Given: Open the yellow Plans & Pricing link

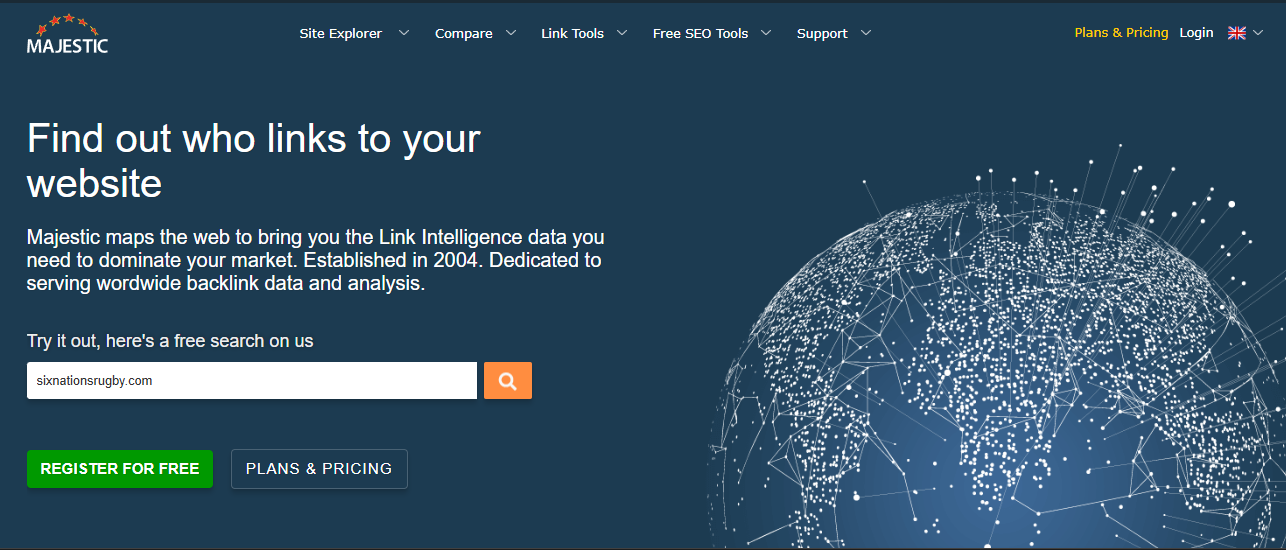Looking at the screenshot, I should [x=1121, y=33].
